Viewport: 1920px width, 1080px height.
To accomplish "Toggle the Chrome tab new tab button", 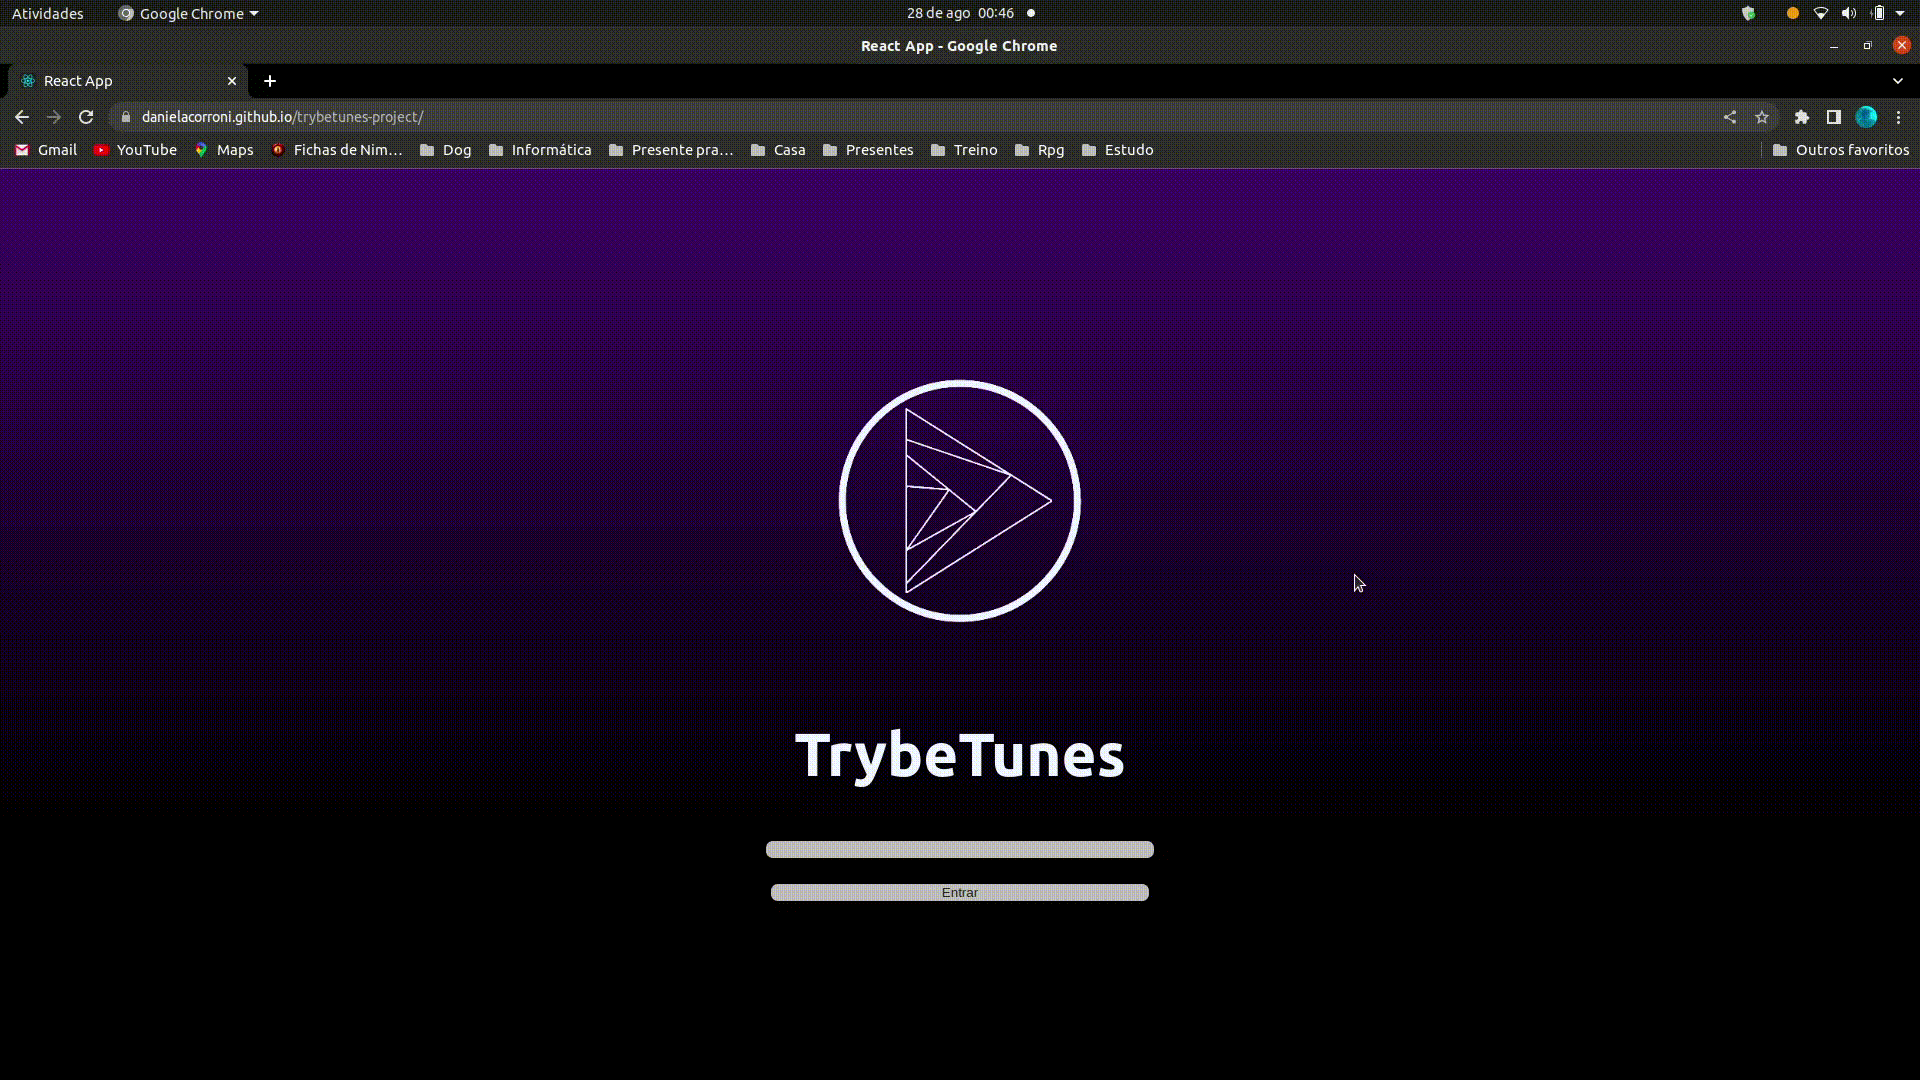I will click(269, 80).
